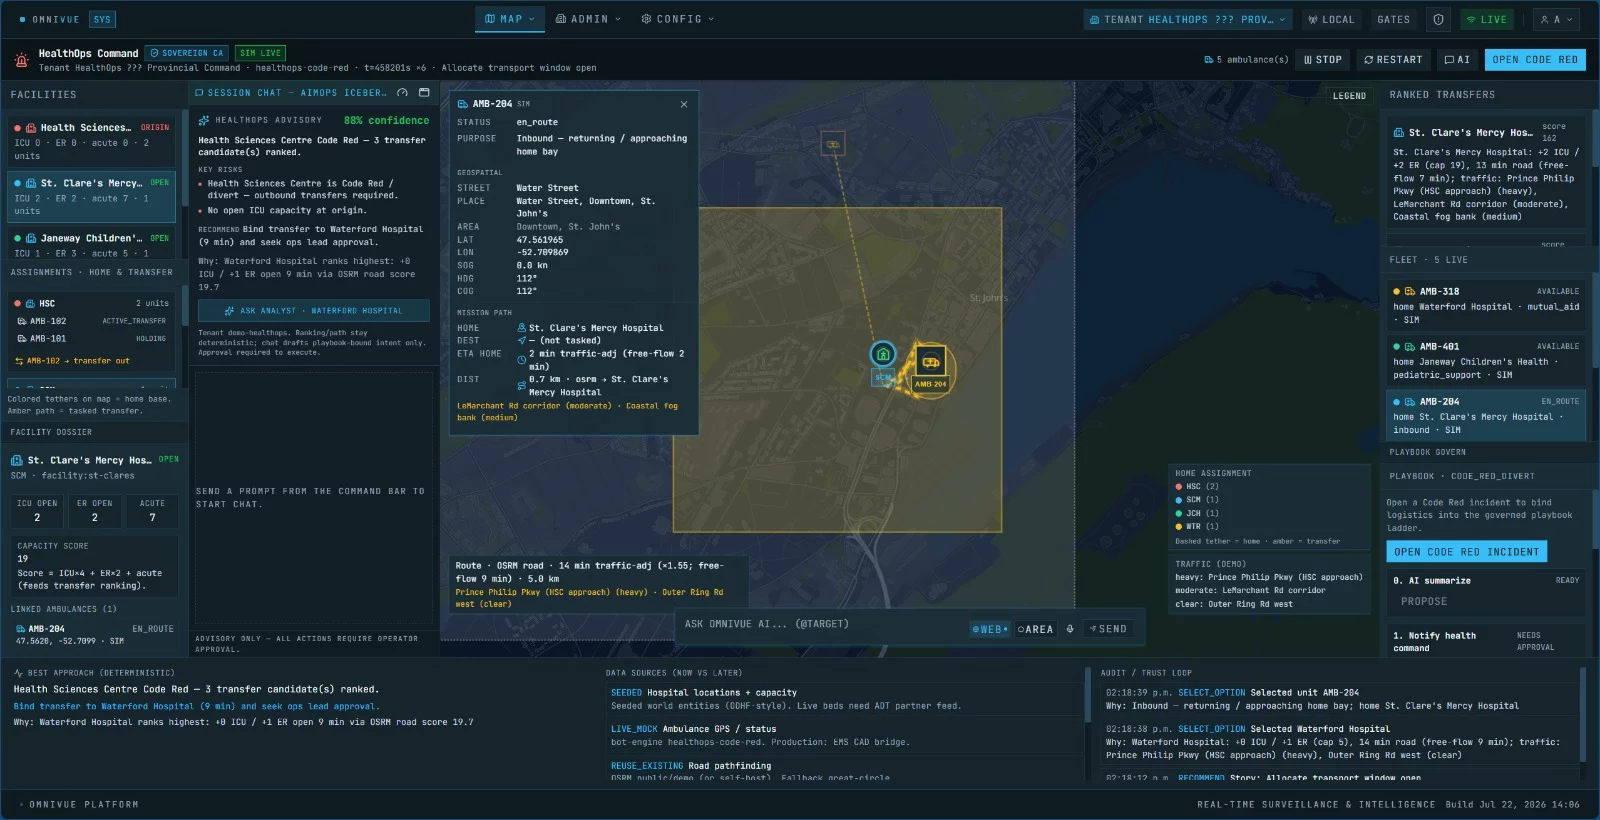Click the home hospital icon in Mission Path
The width and height of the screenshot is (1600, 820).
tap(521, 328)
